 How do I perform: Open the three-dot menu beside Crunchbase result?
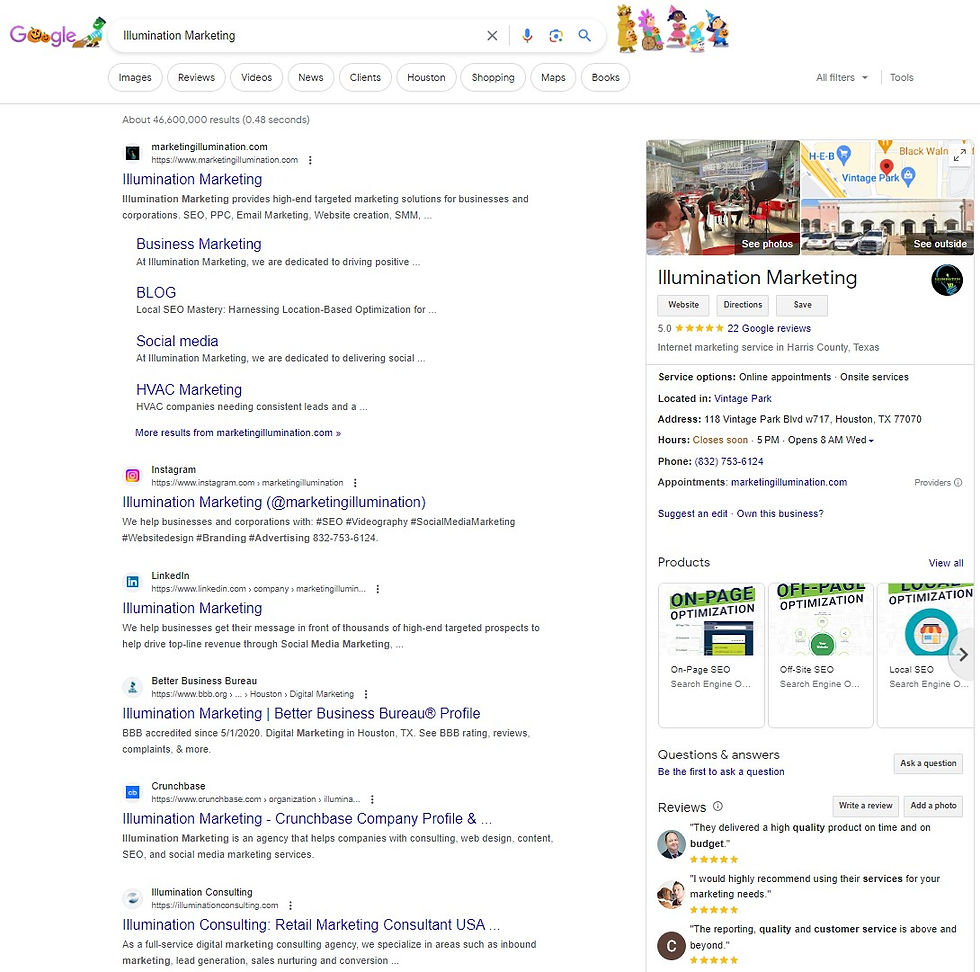pyautogui.click(x=372, y=799)
